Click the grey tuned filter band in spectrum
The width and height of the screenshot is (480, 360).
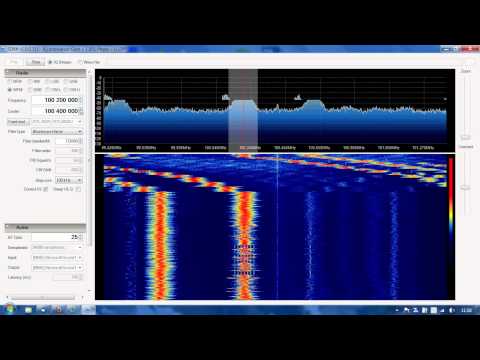243,110
